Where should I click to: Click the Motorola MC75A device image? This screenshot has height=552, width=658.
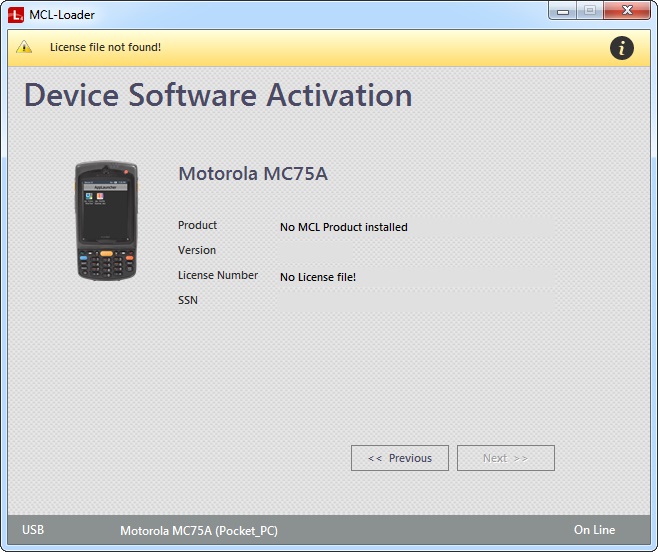click(x=105, y=222)
